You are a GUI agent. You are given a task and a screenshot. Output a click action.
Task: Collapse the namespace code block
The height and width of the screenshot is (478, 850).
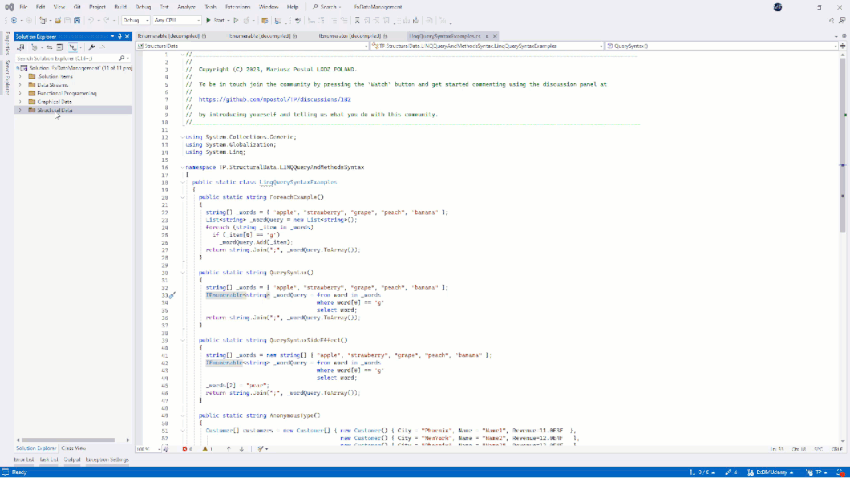(181, 167)
